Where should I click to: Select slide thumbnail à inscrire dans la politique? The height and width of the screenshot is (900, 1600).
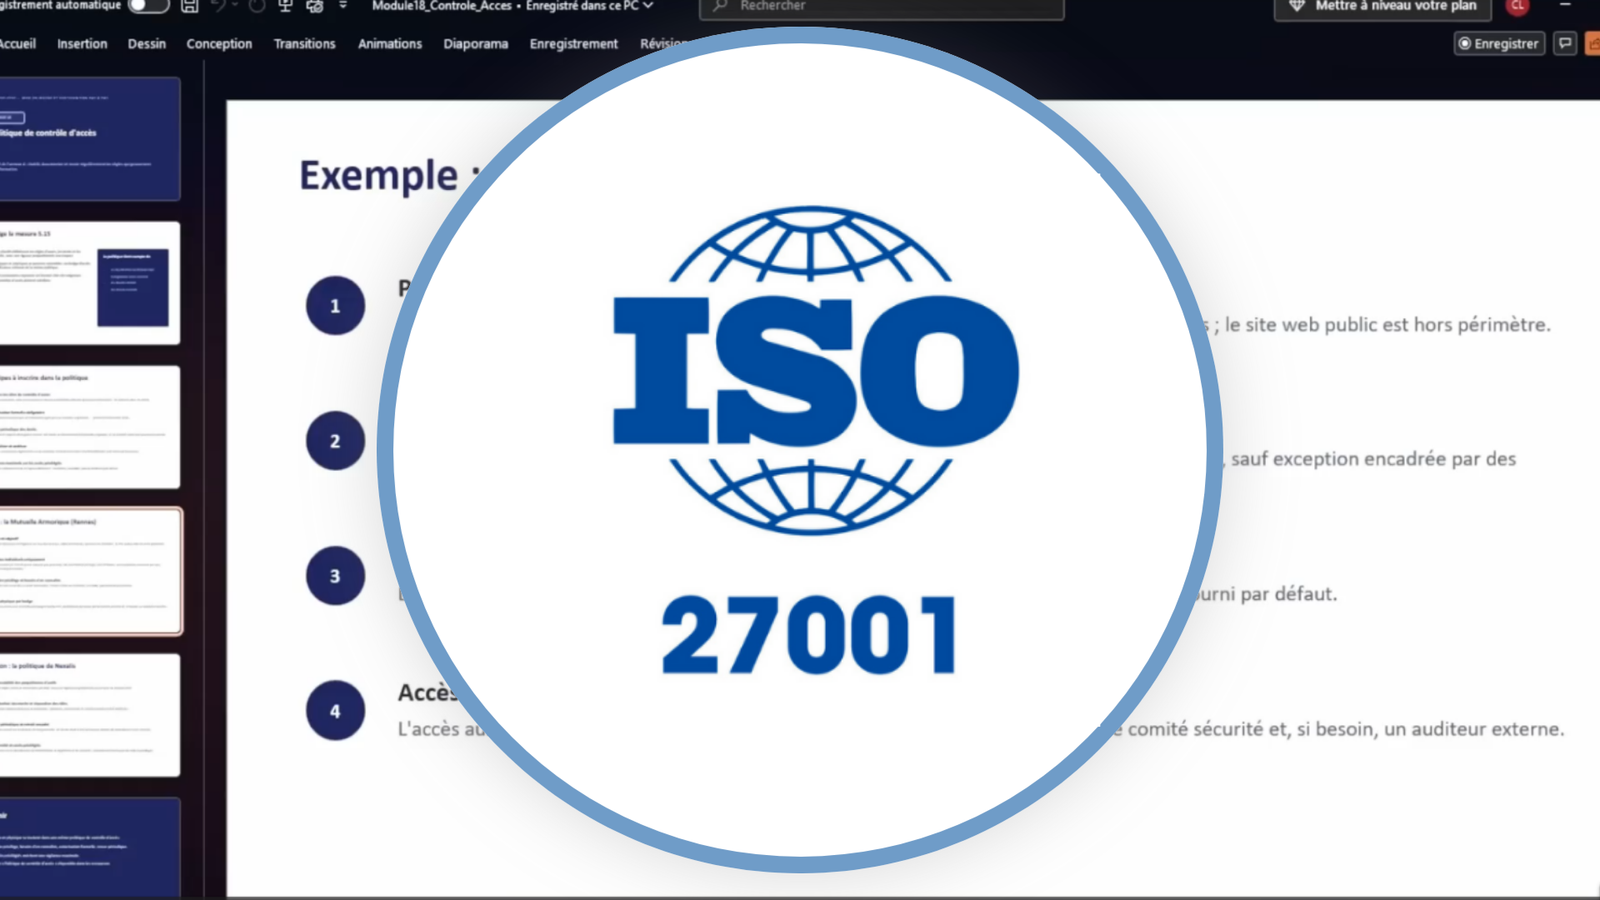coord(90,427)
